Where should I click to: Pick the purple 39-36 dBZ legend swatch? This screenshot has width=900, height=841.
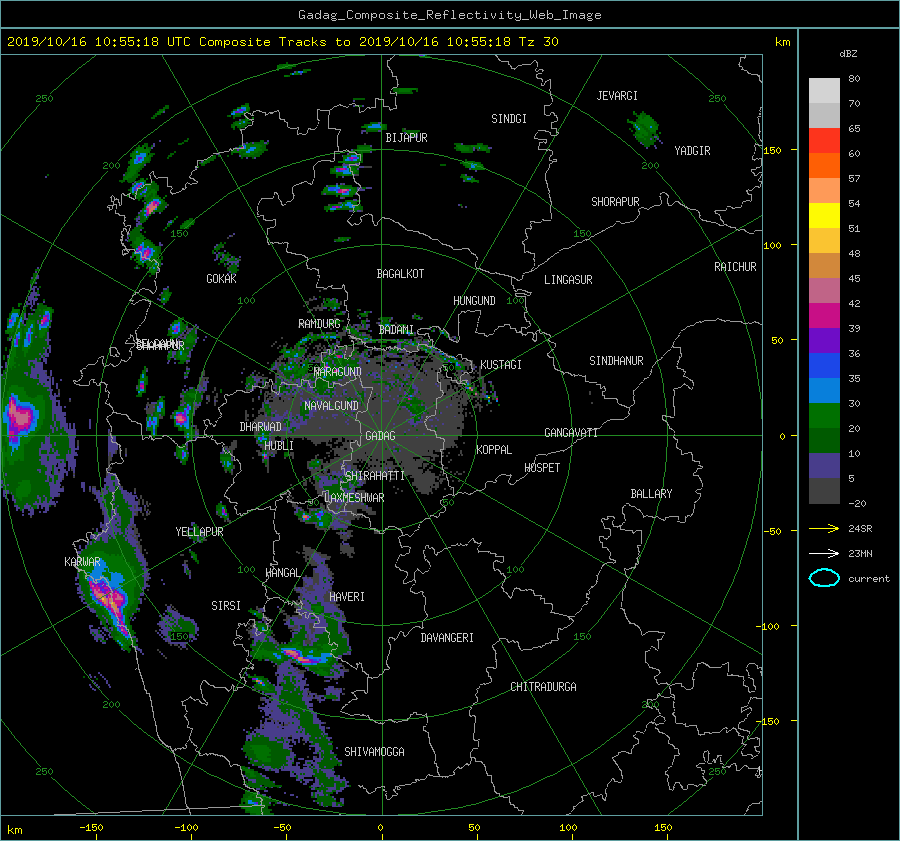(x=824, y=340)
